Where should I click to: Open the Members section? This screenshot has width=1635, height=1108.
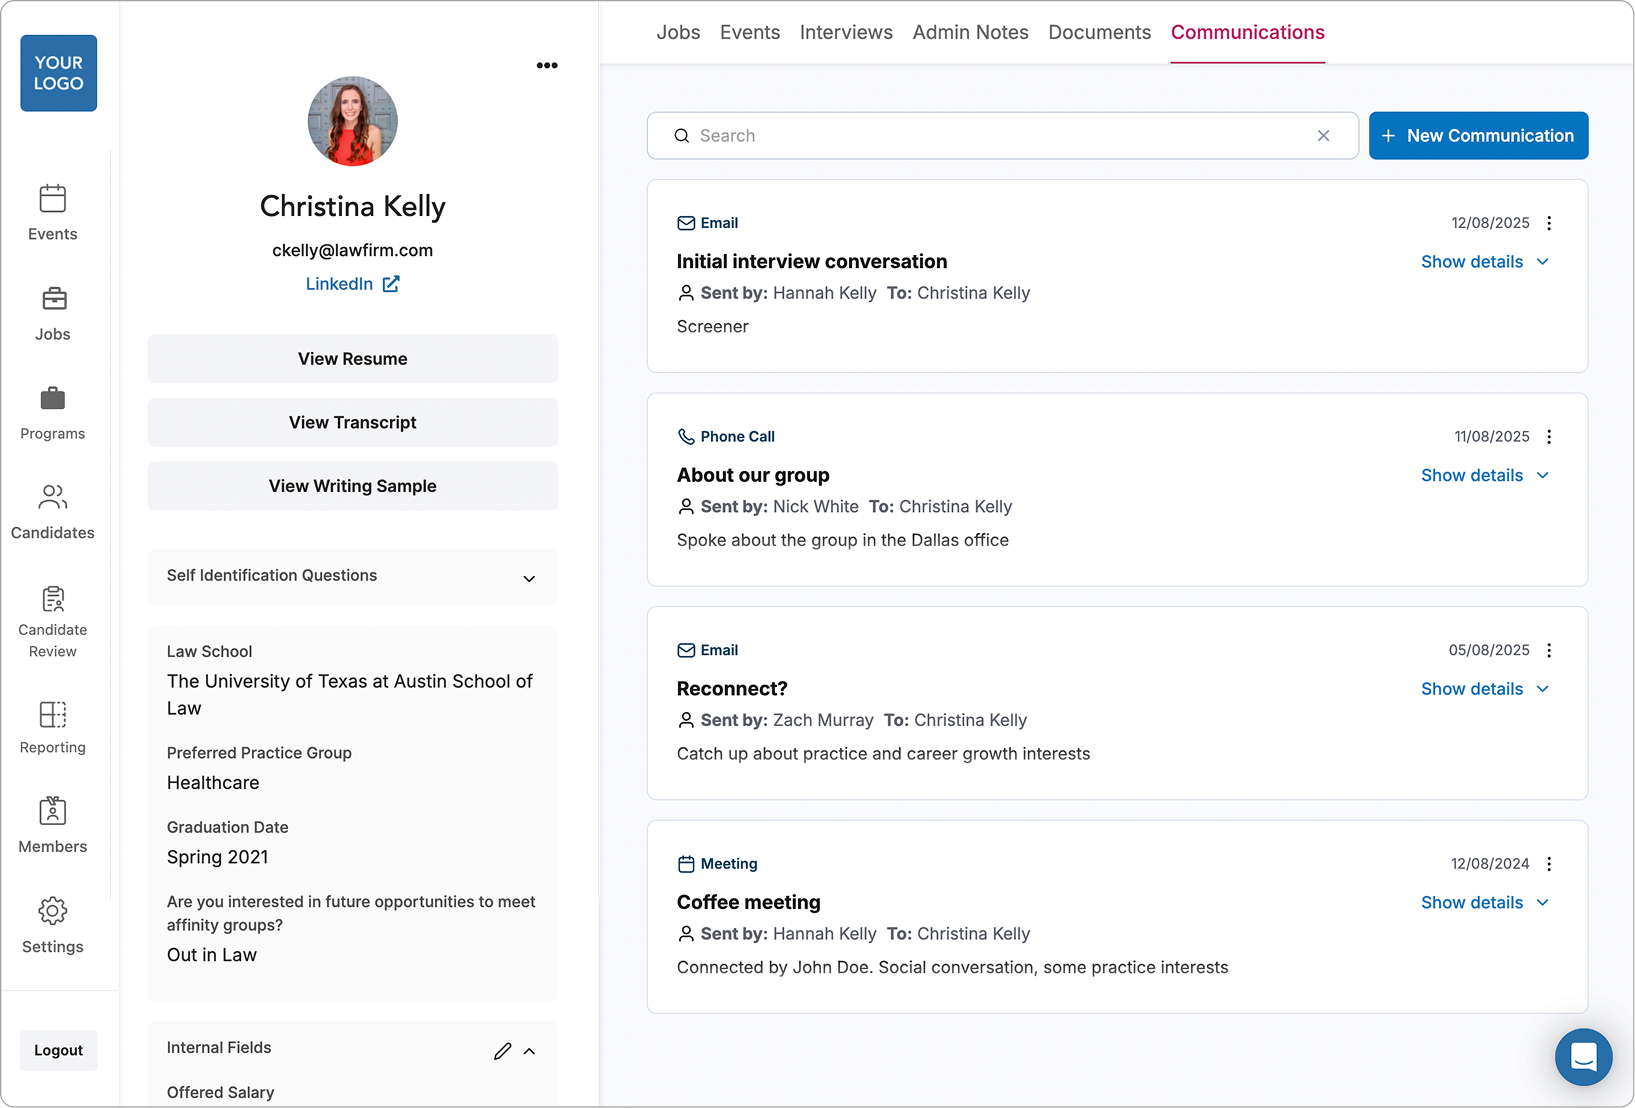(52, 811)
